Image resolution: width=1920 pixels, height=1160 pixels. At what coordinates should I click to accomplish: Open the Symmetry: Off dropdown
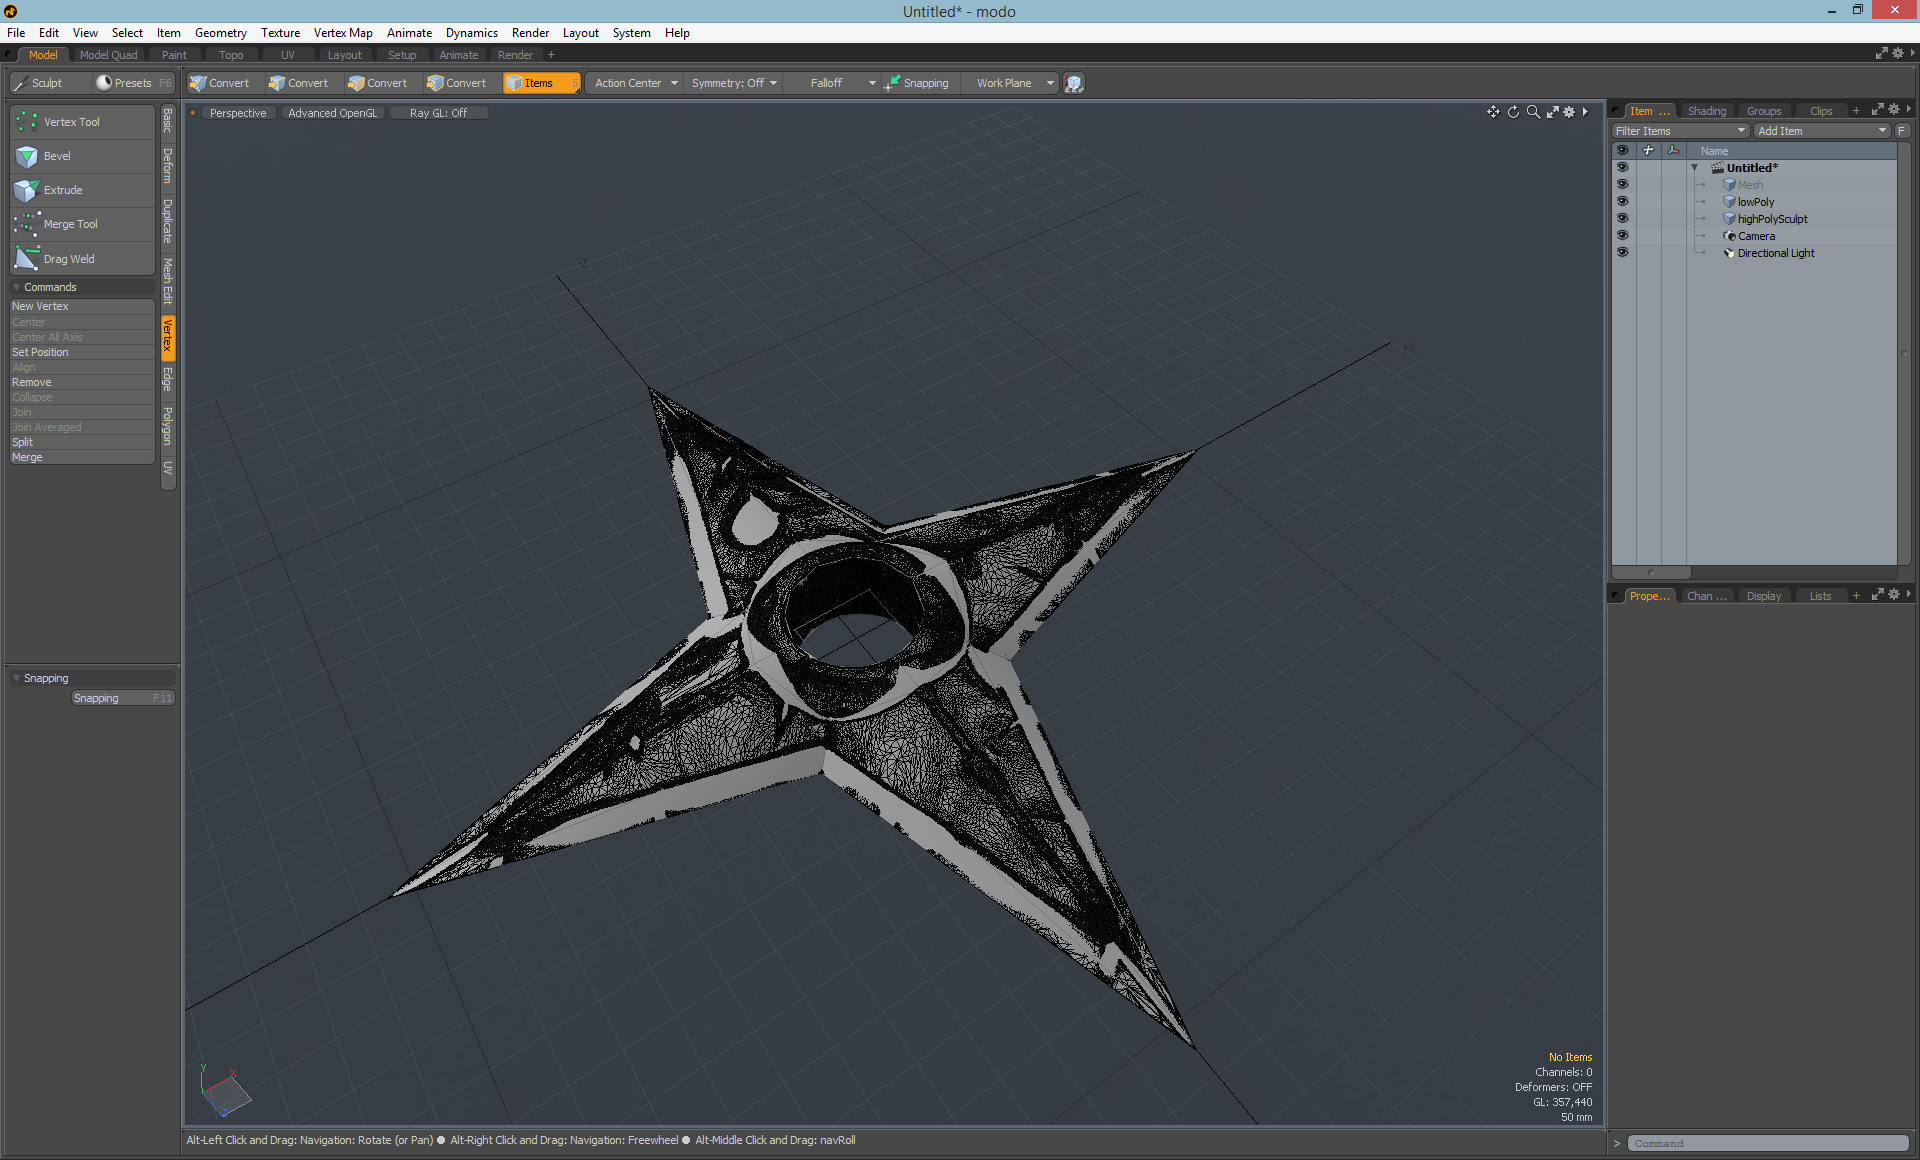click(734, 83)
